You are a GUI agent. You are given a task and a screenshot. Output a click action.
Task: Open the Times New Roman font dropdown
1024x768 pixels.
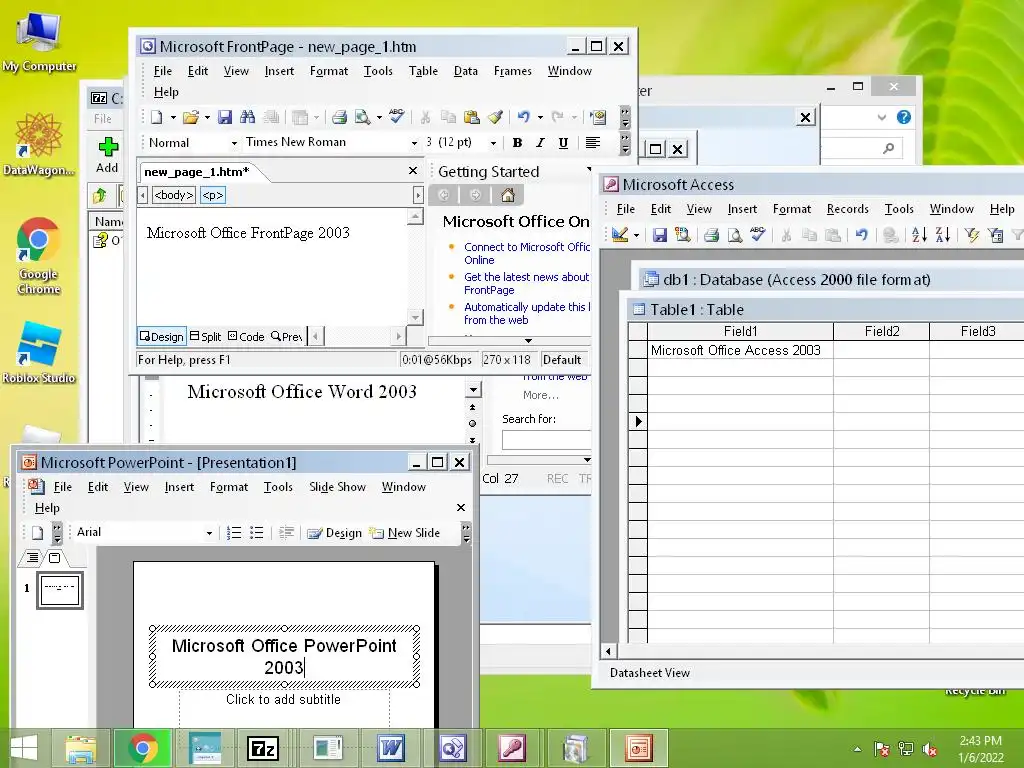pyautogui.click(x=414, y=143)
